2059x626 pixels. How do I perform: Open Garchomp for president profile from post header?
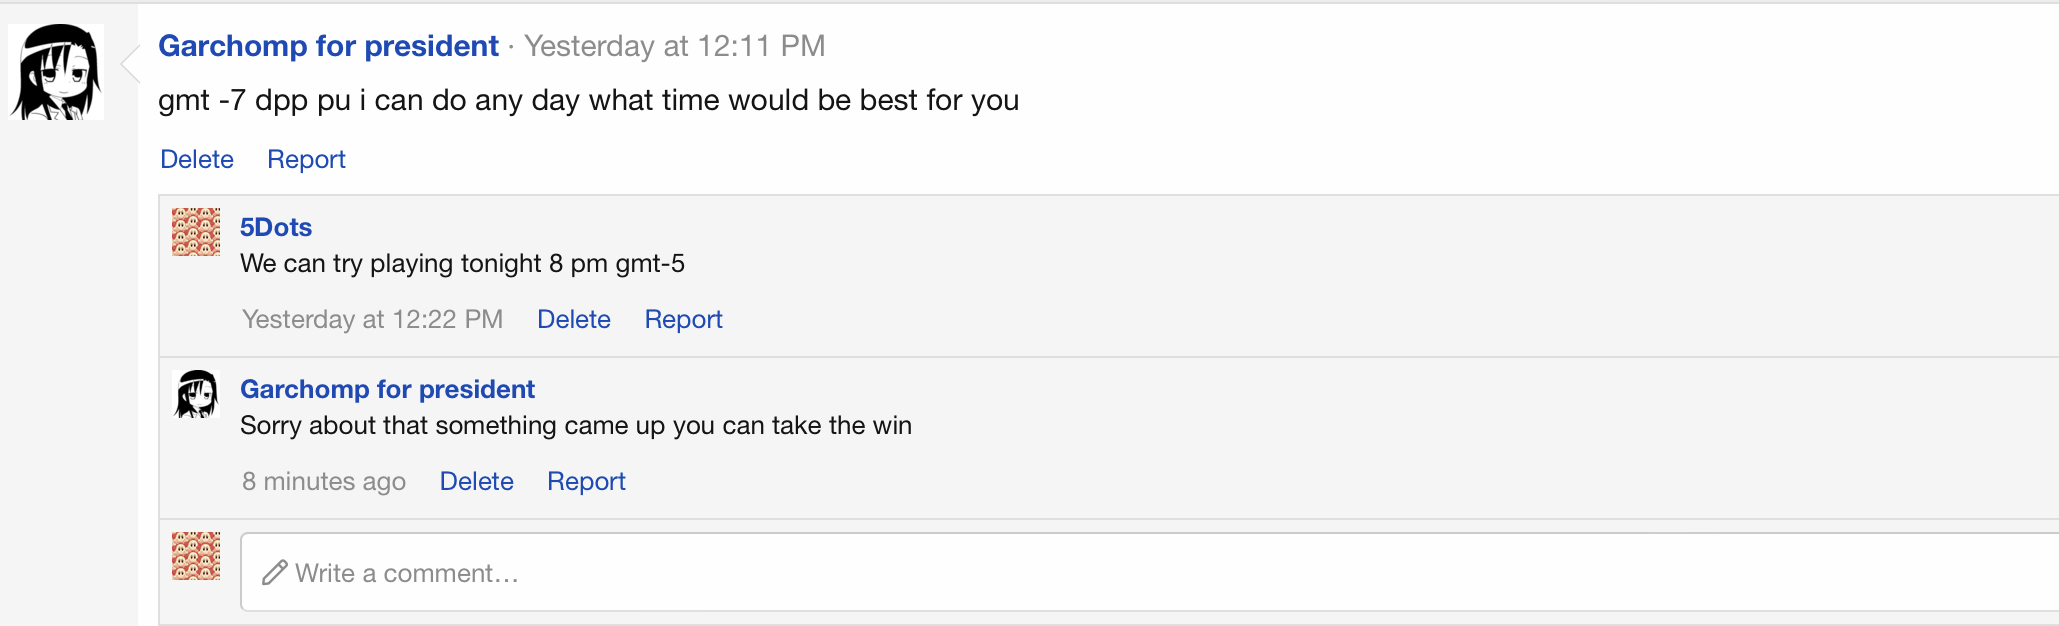[x=328, y=46]
